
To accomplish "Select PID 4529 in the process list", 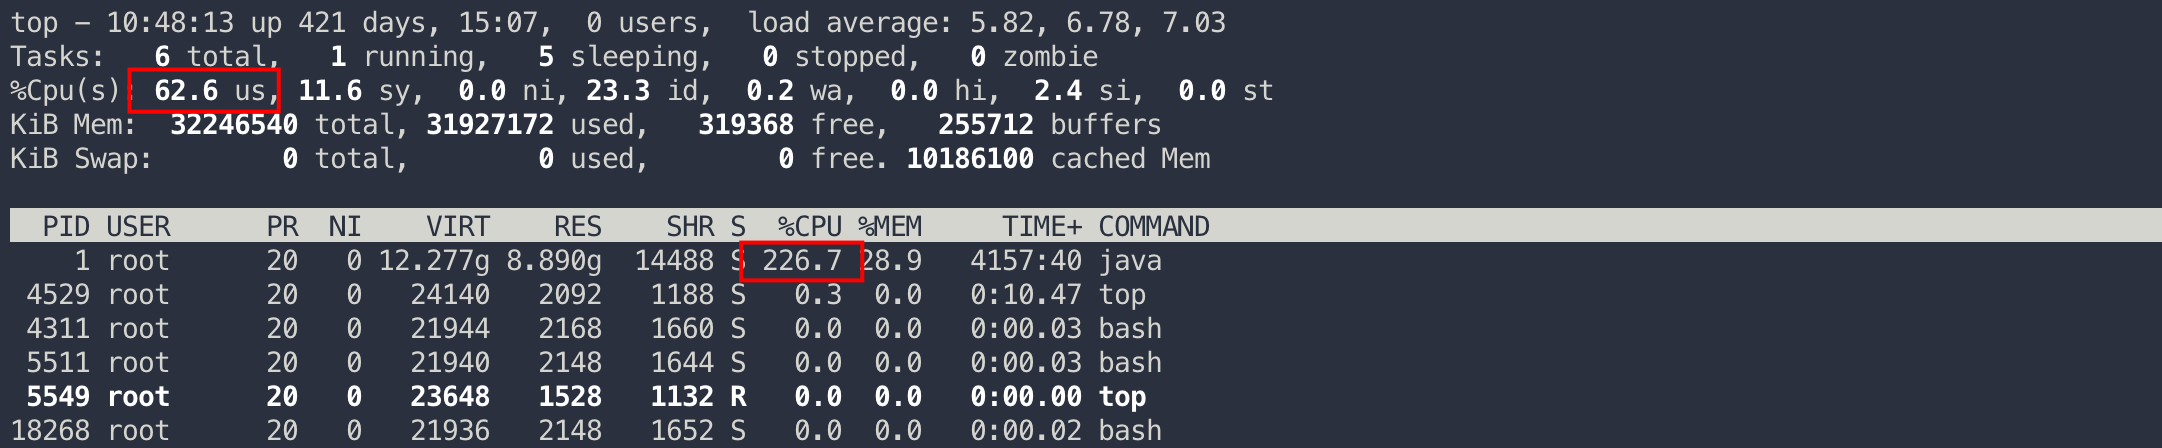I will click(x=58, y=295).
